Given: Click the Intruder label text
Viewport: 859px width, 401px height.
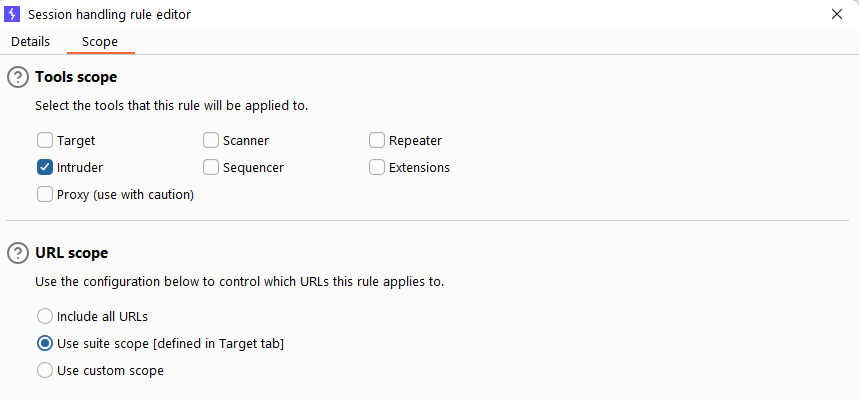Looking at the screenshot, I should point(79,168).
